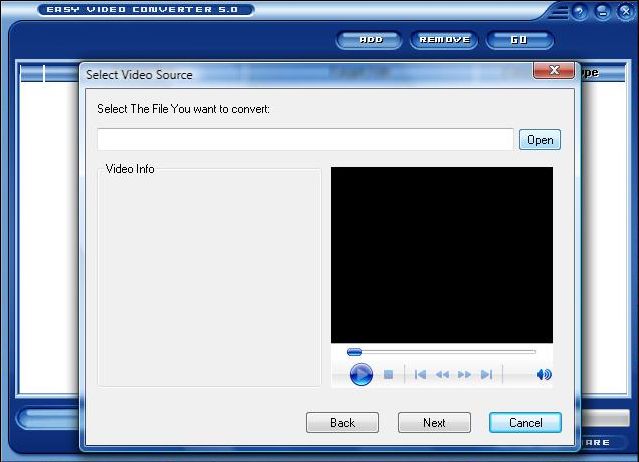The width and height of the screenshot is (639, 462).
Task: Skip to previous track in preview
Action: (x=420, y=375)
